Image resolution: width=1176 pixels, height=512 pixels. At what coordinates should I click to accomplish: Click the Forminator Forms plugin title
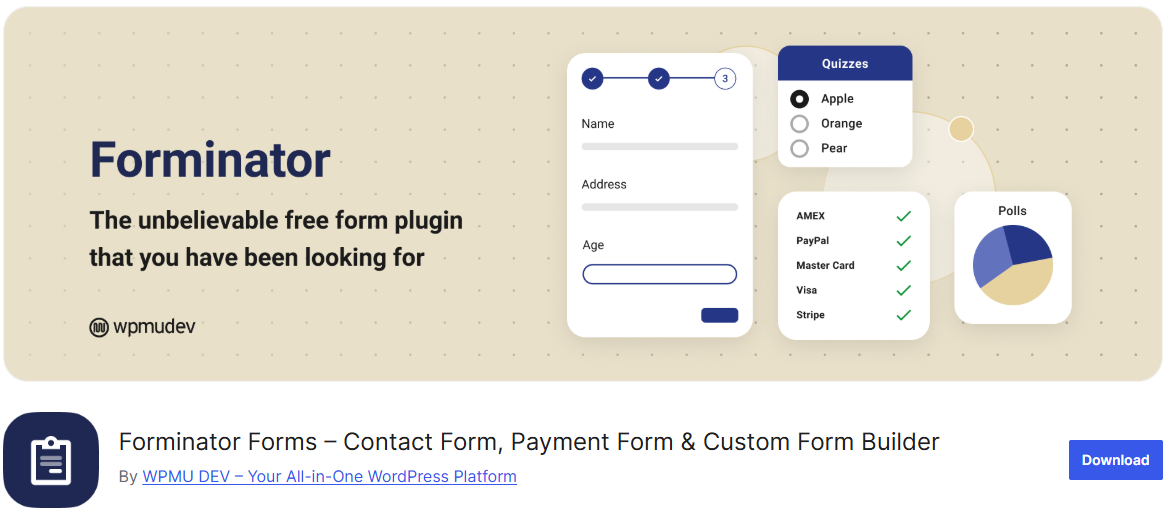[x=529, y=442]
